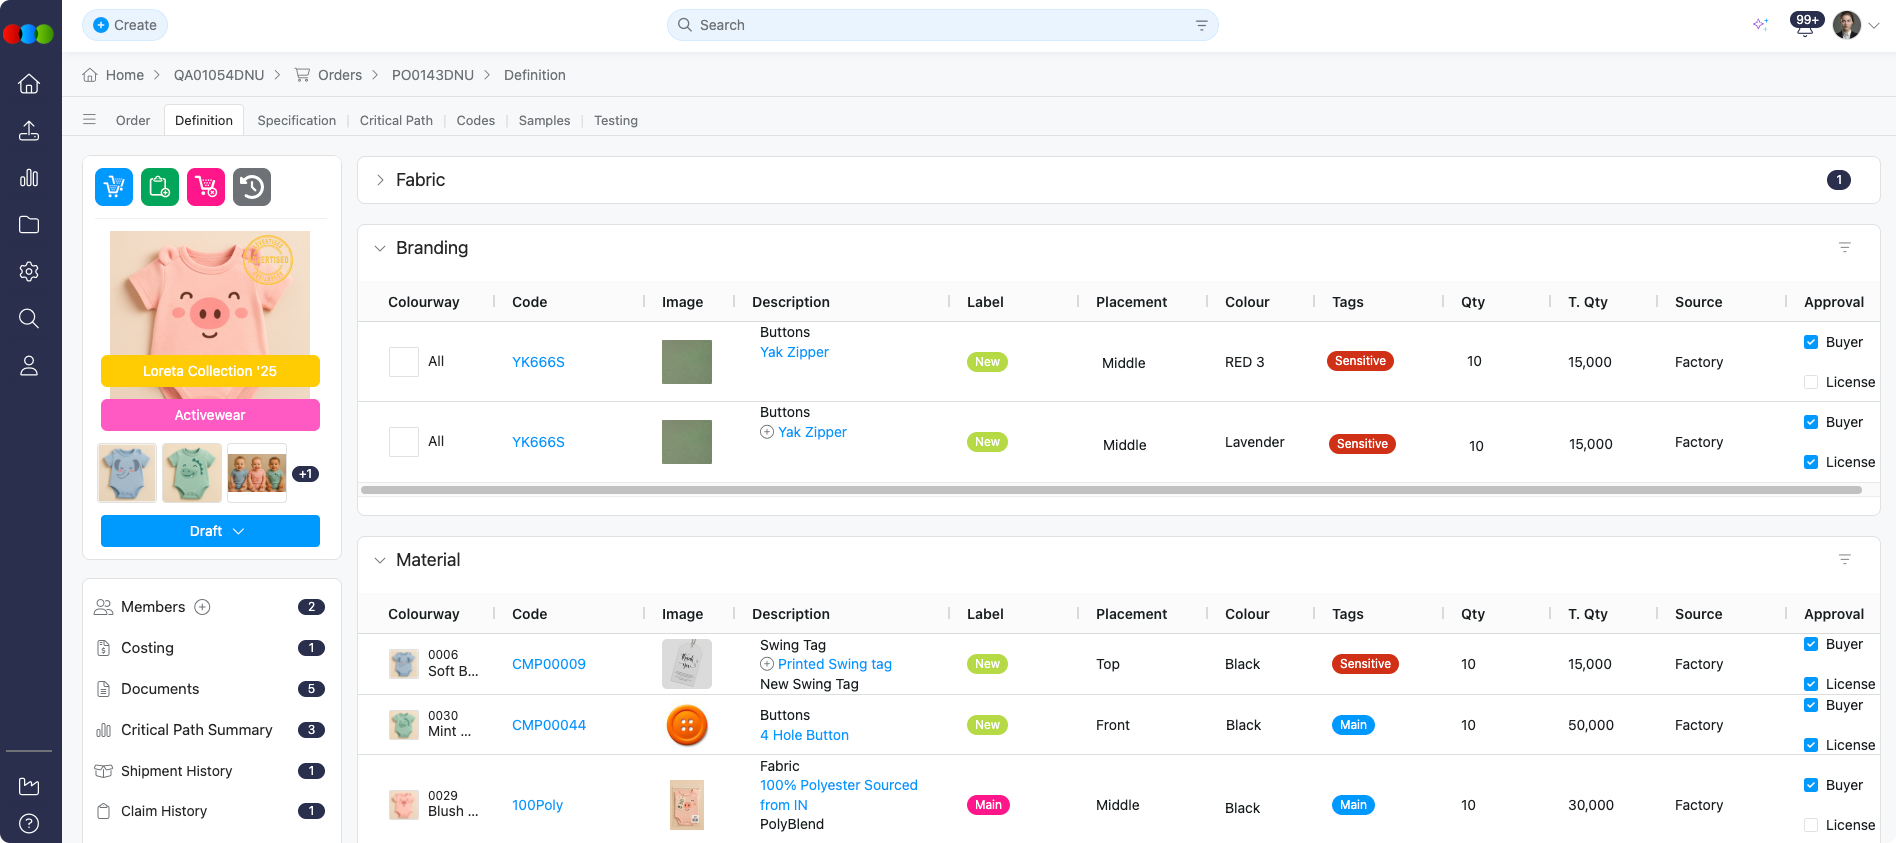Open the history clock icon

[x=252, y=187]
